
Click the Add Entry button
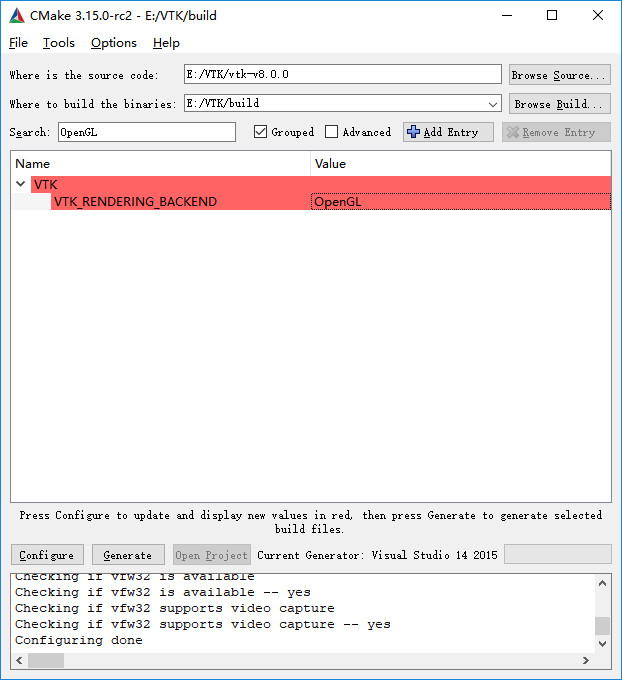click(448, 132)
